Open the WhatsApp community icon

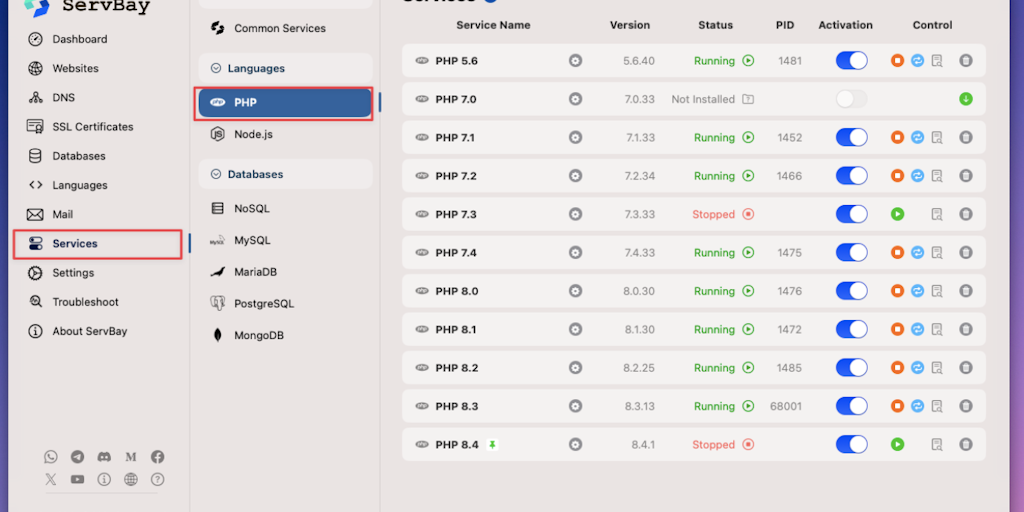51,457
